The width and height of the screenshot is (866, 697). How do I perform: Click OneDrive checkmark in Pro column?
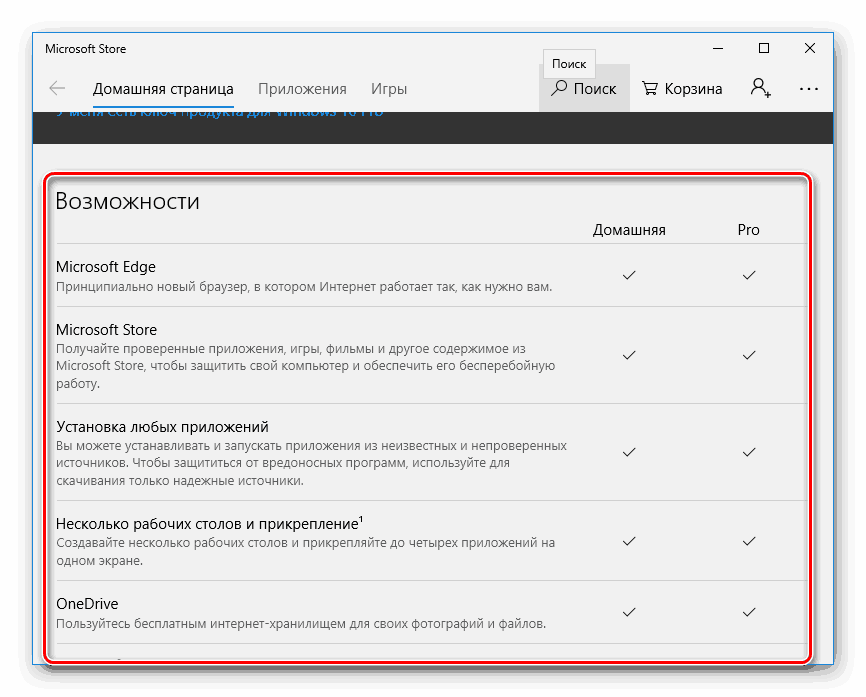pos(749,611)
